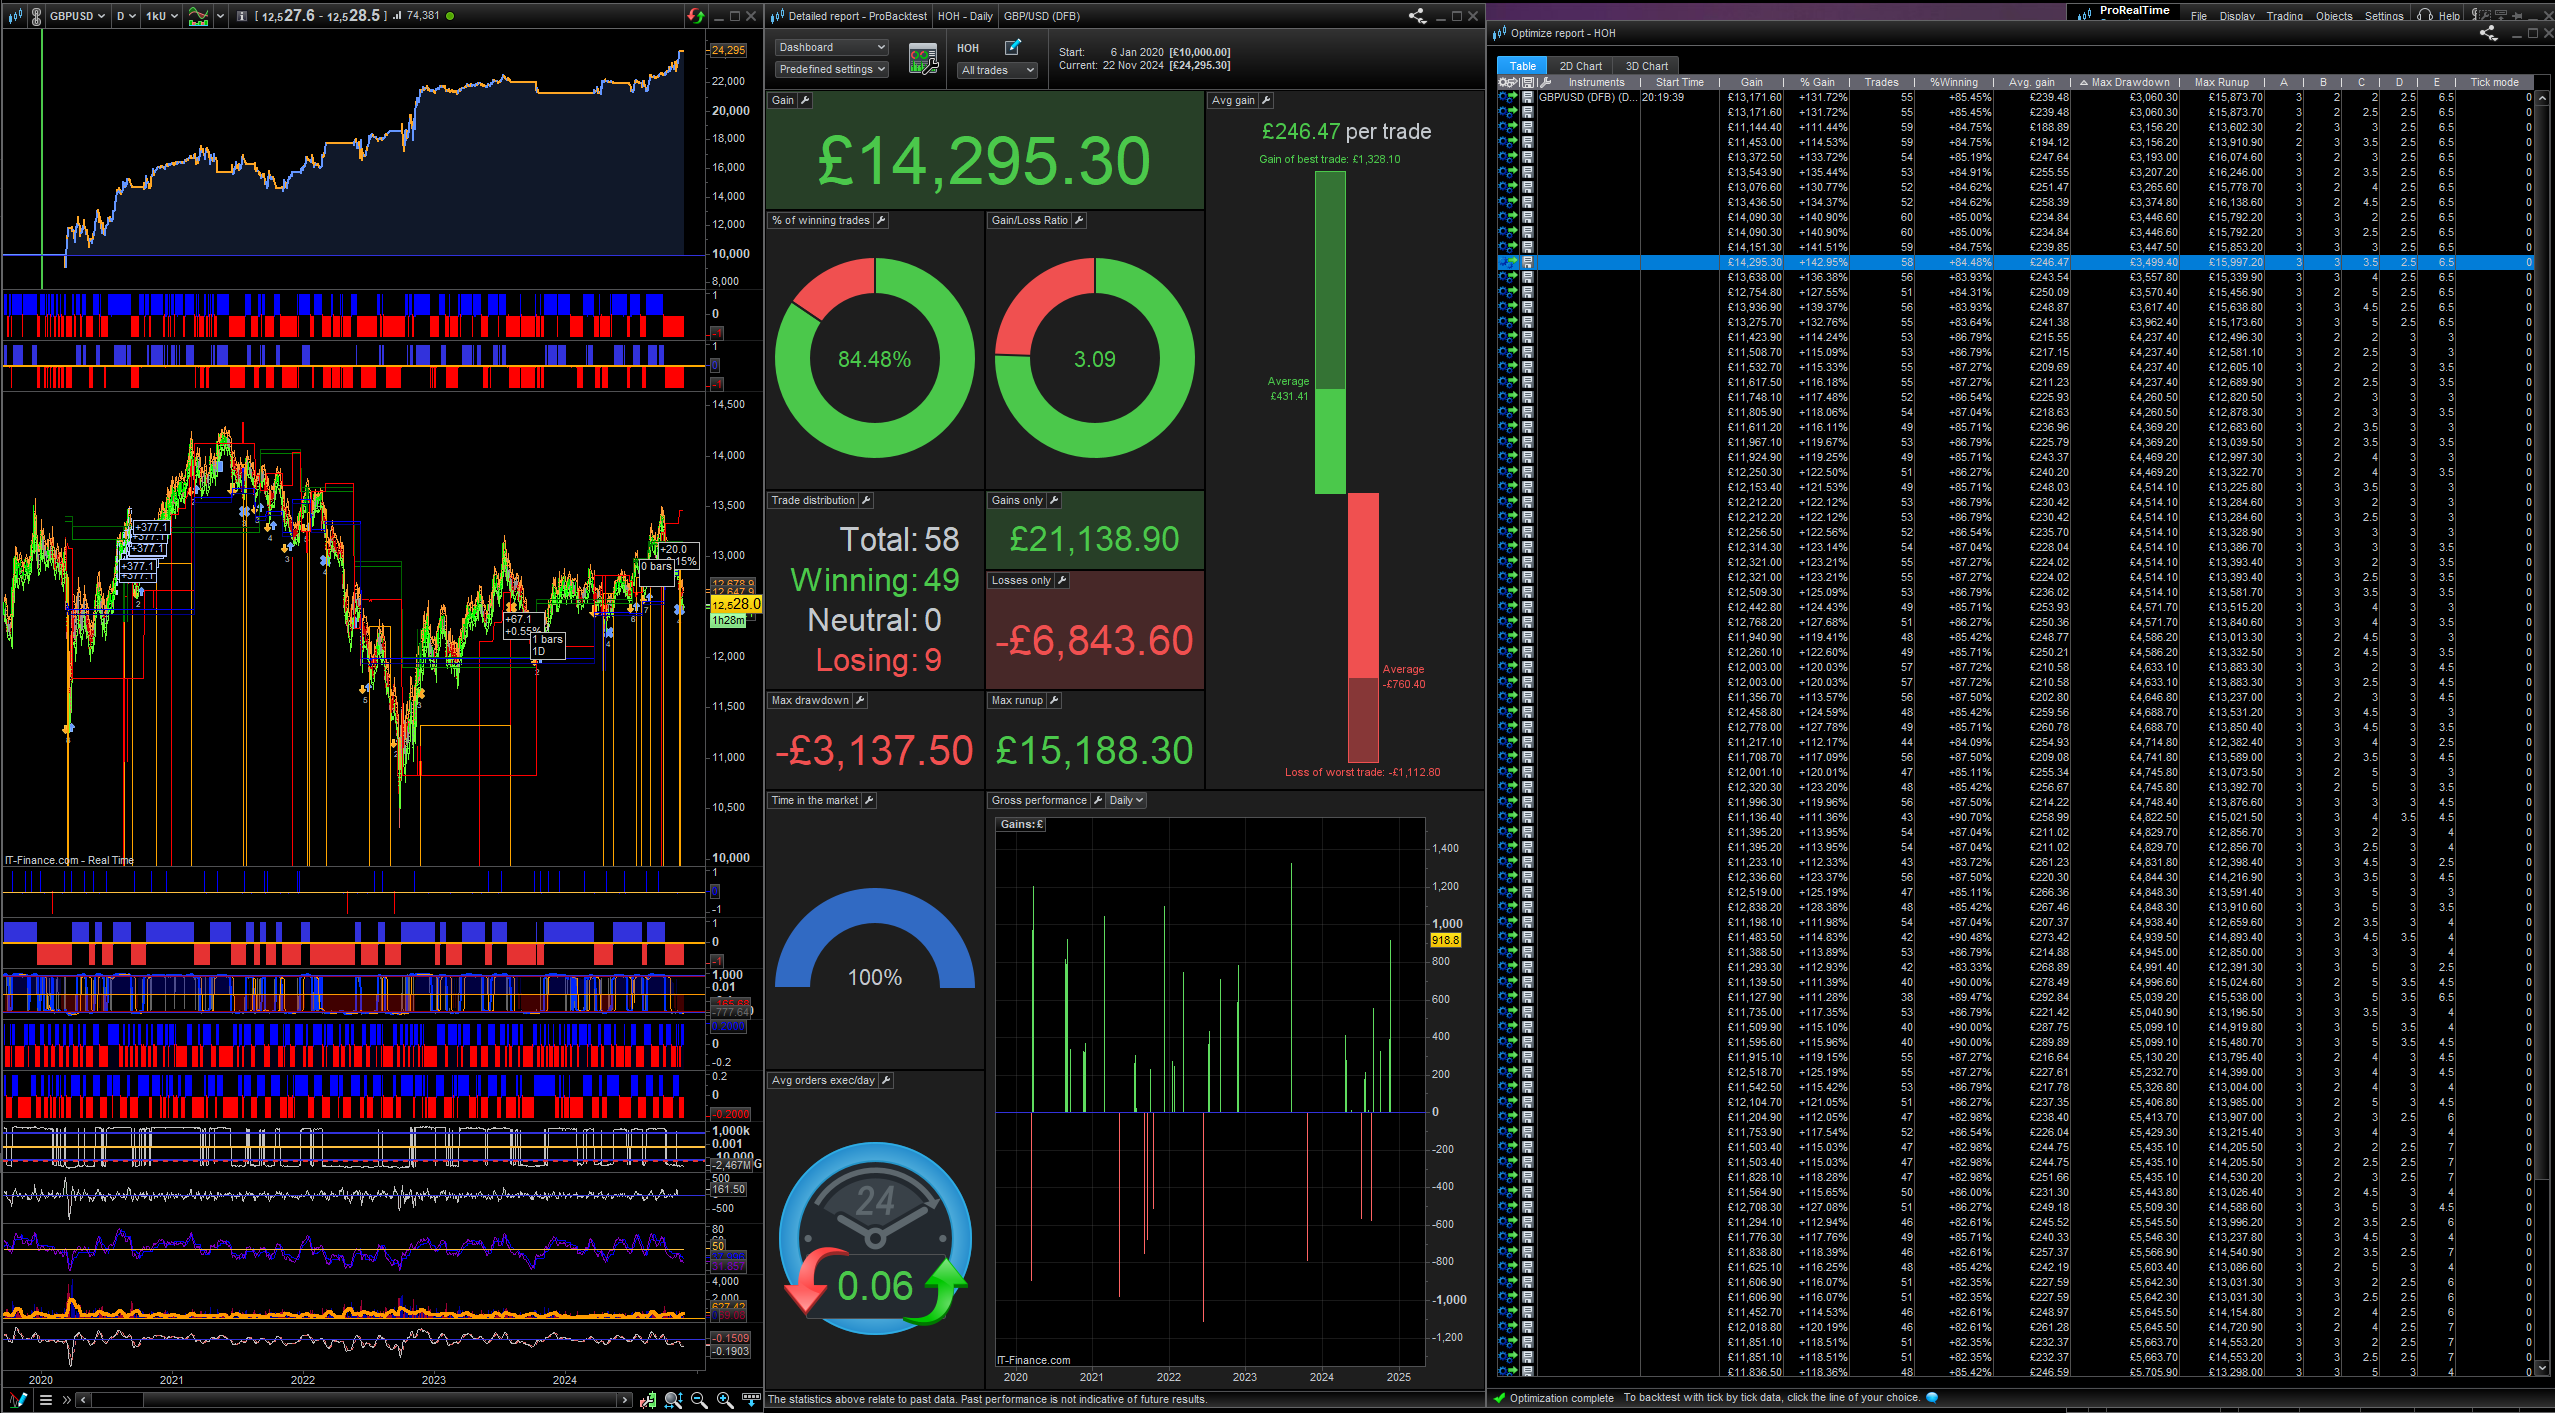Toggle the chart link chain icon
The image size is (2555, 1413).
point(36,16)
